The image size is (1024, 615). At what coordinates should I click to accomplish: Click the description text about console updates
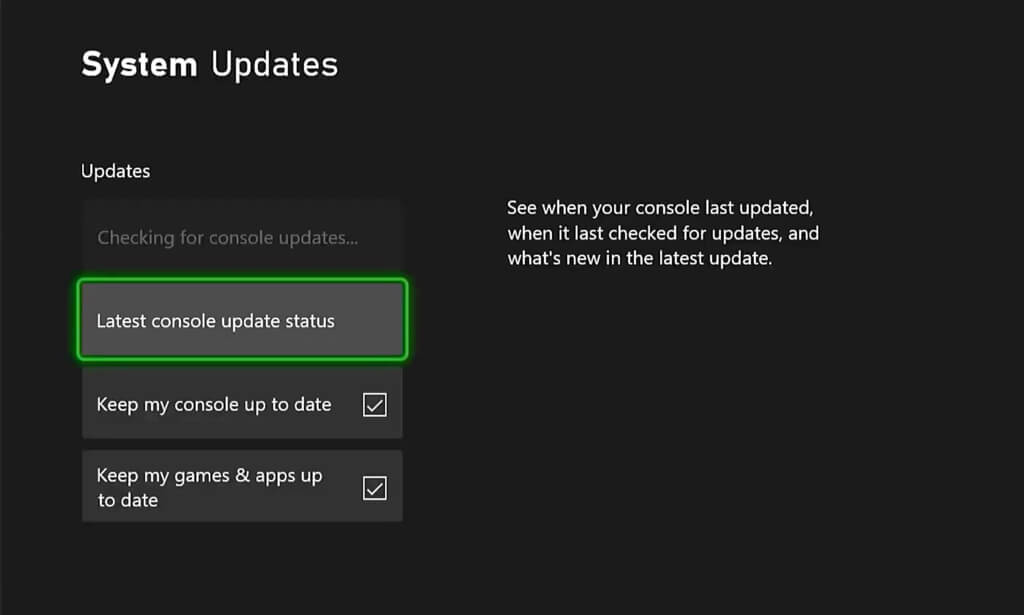tap(663, 234)
